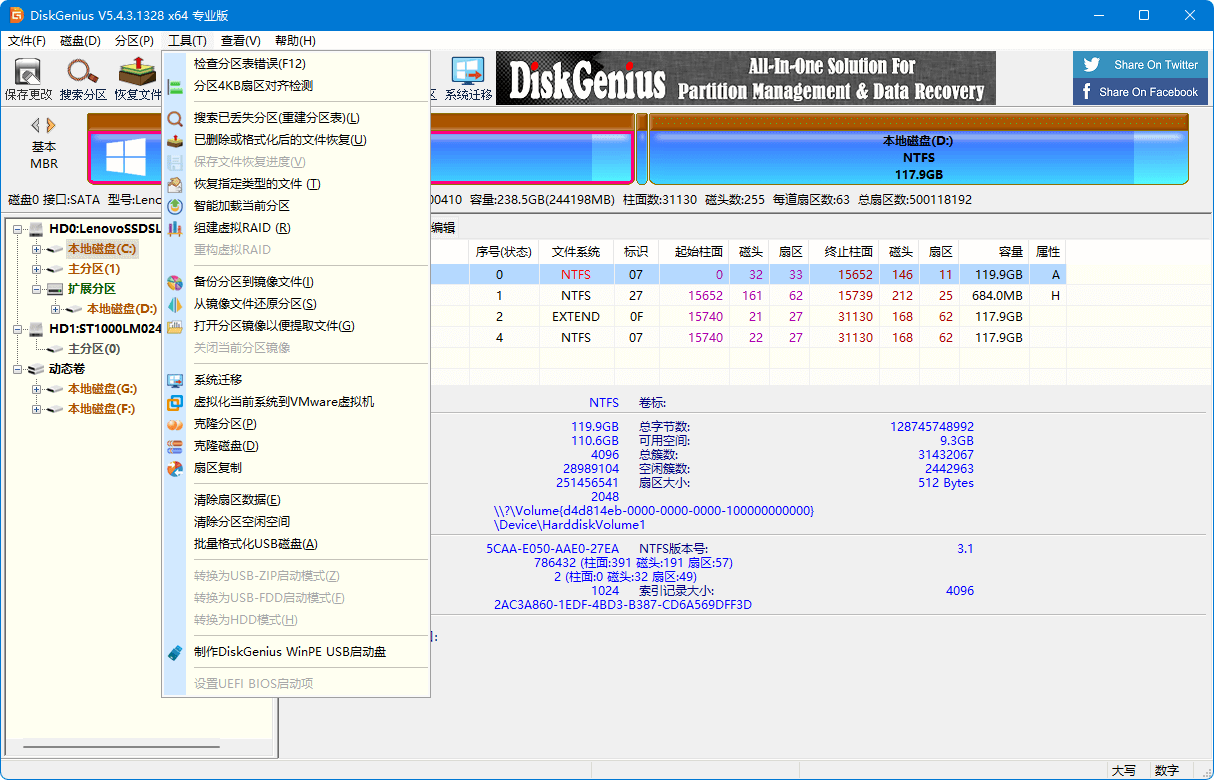Click the Twitter bird icon

click(x=1090, y=65)
